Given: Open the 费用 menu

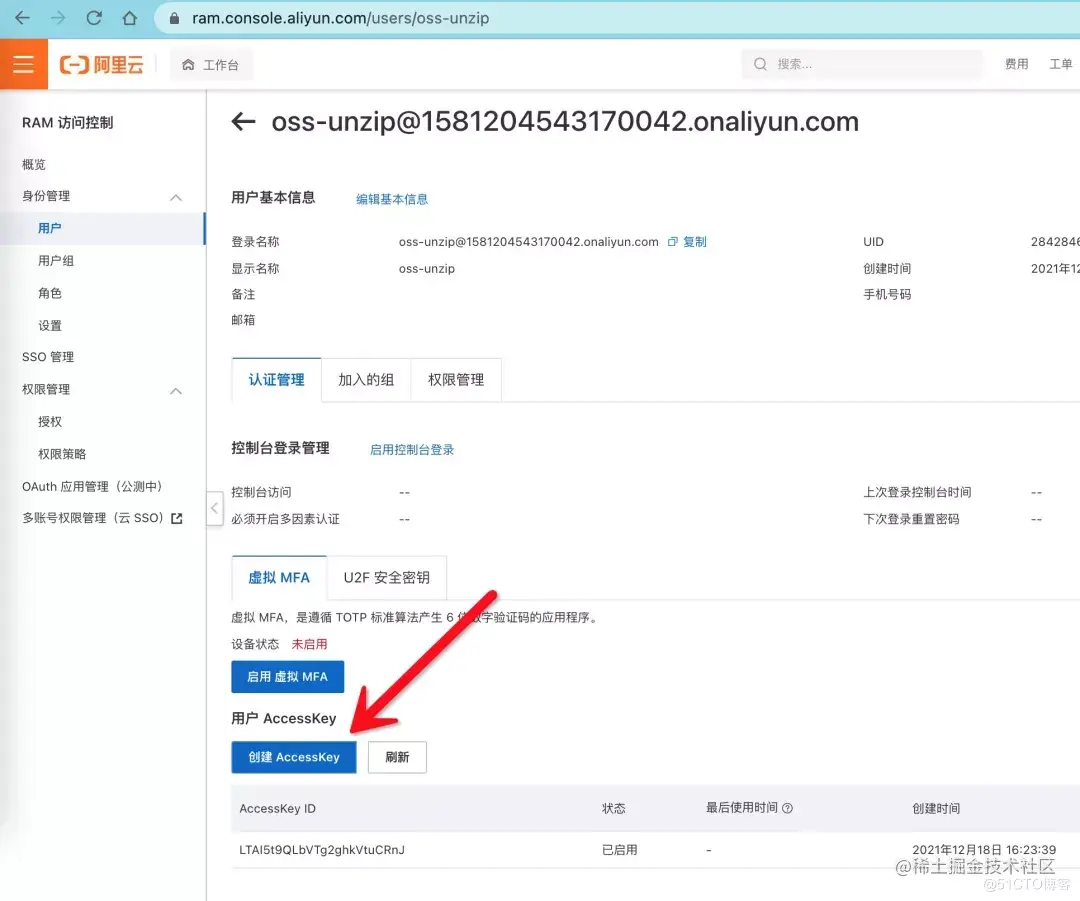Looking at the screenshot, I should coord(1017,64).
